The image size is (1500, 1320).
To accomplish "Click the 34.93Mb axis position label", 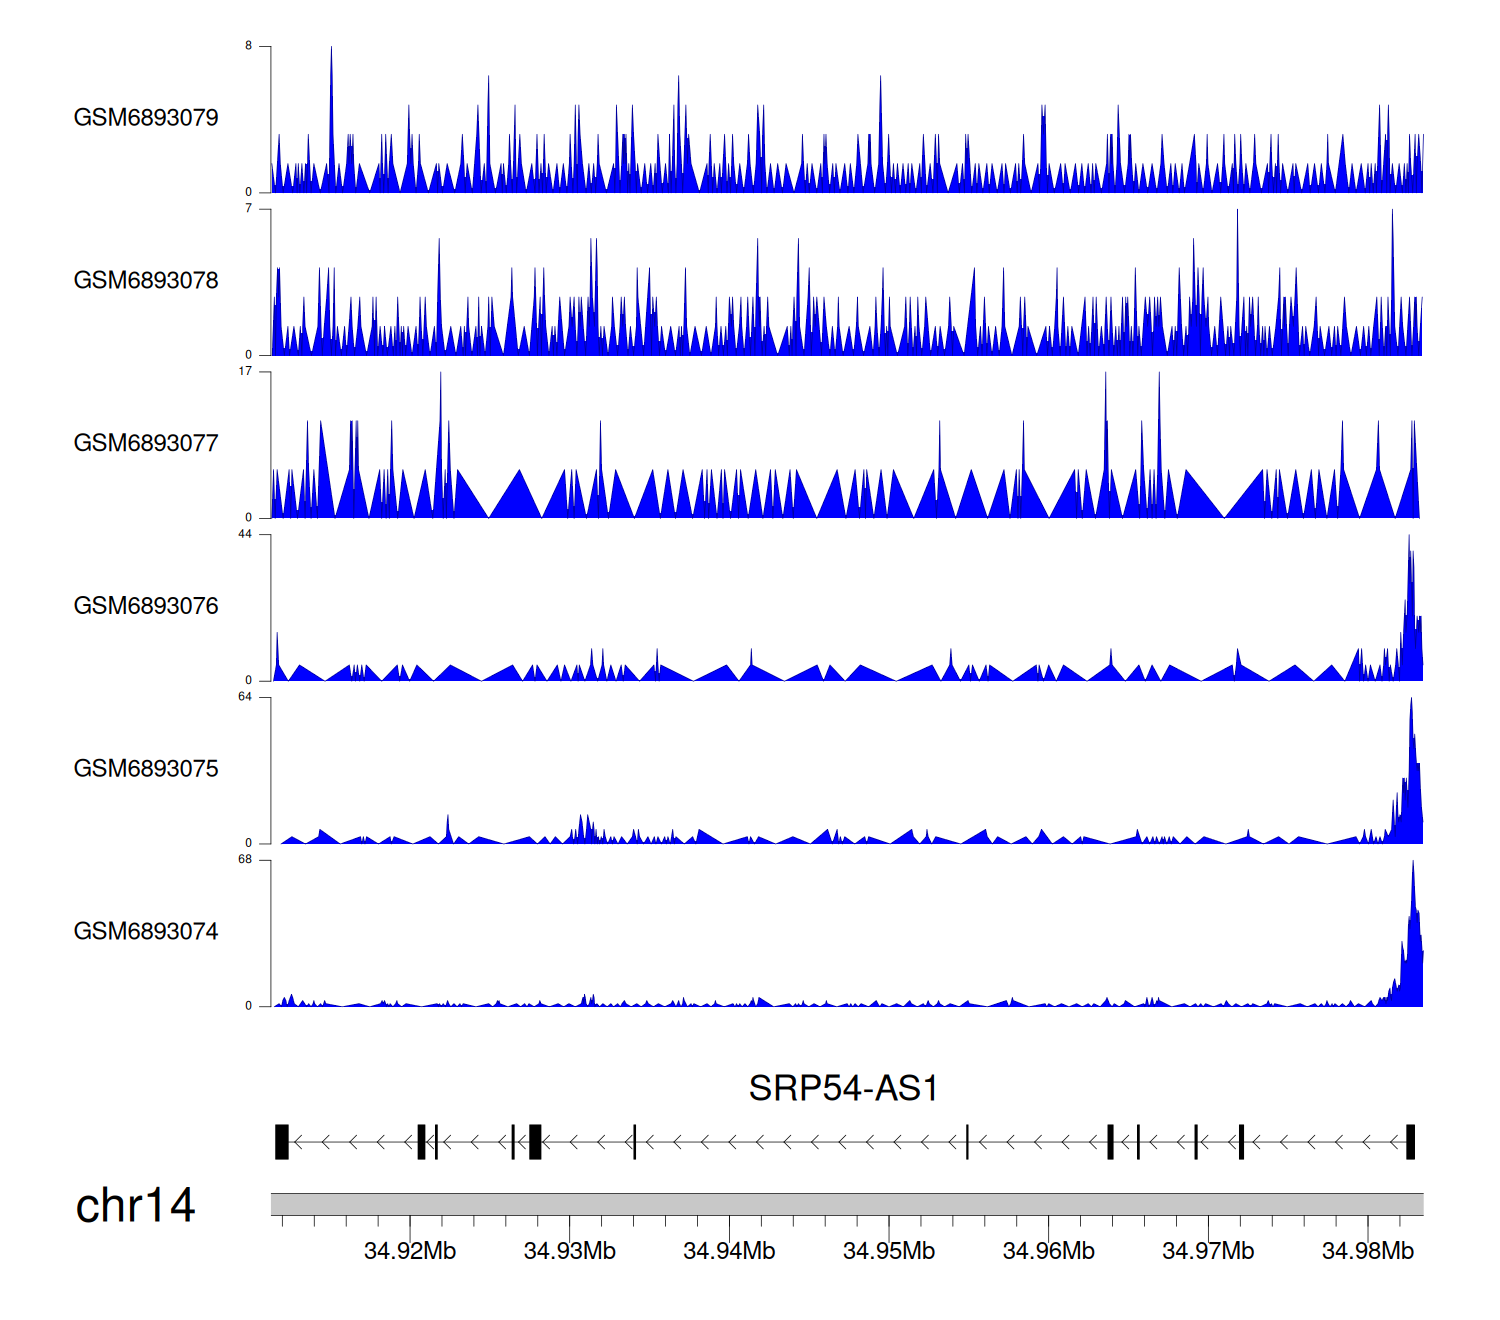I will tap(570, 1251).
